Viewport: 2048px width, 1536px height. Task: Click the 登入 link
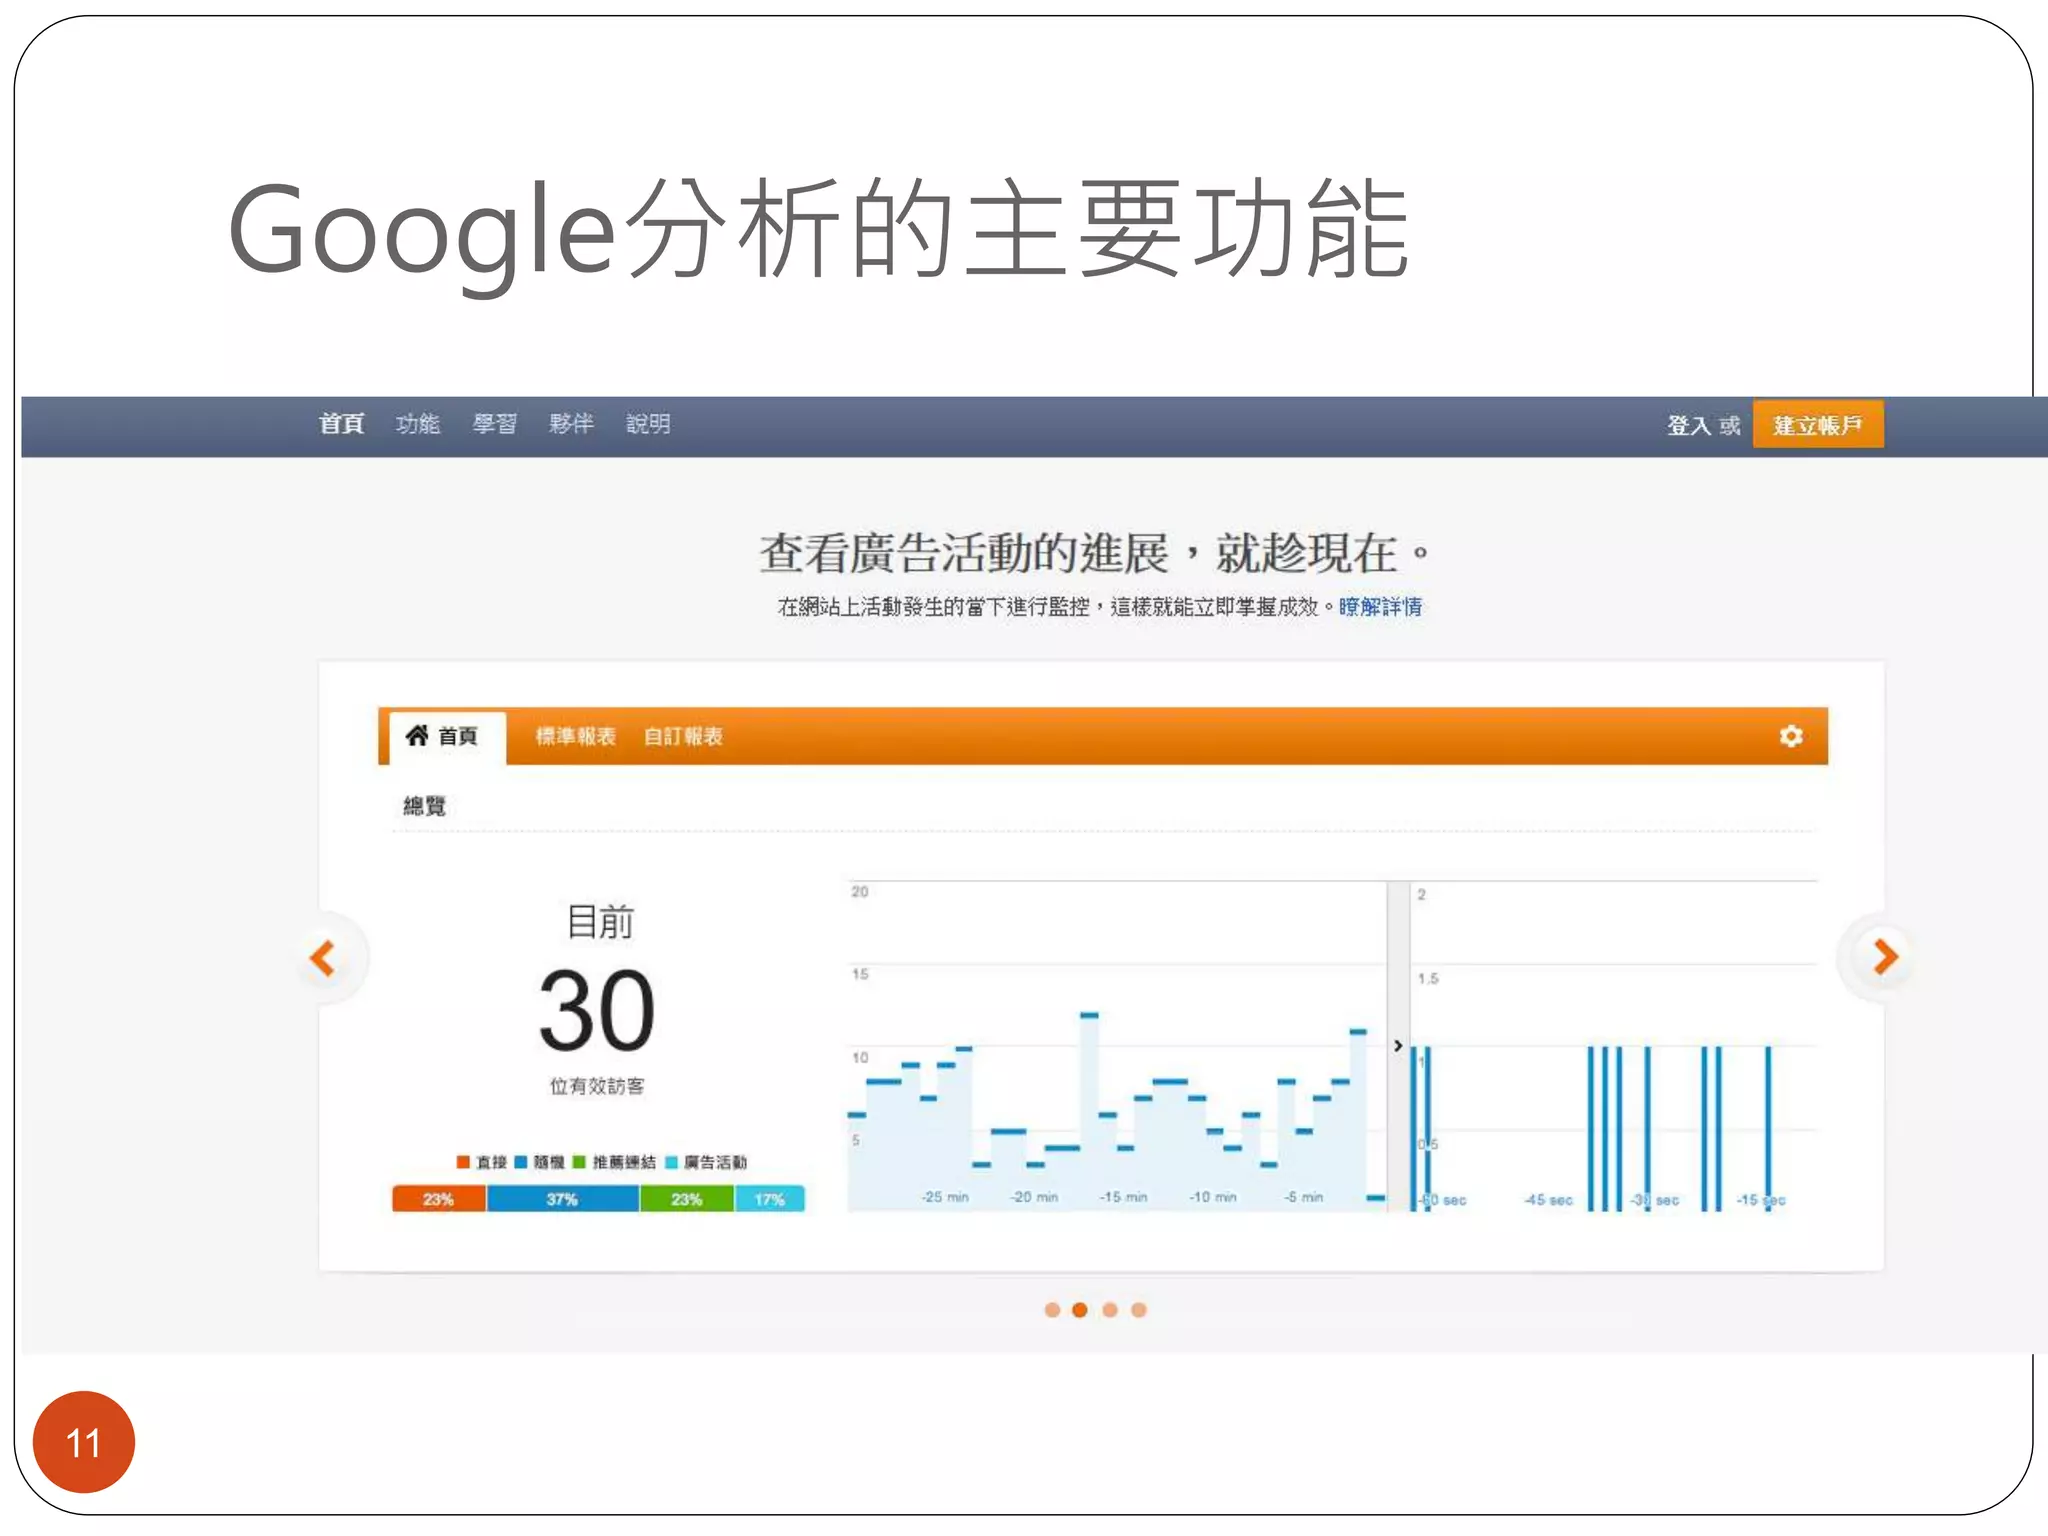[1688, 426]
